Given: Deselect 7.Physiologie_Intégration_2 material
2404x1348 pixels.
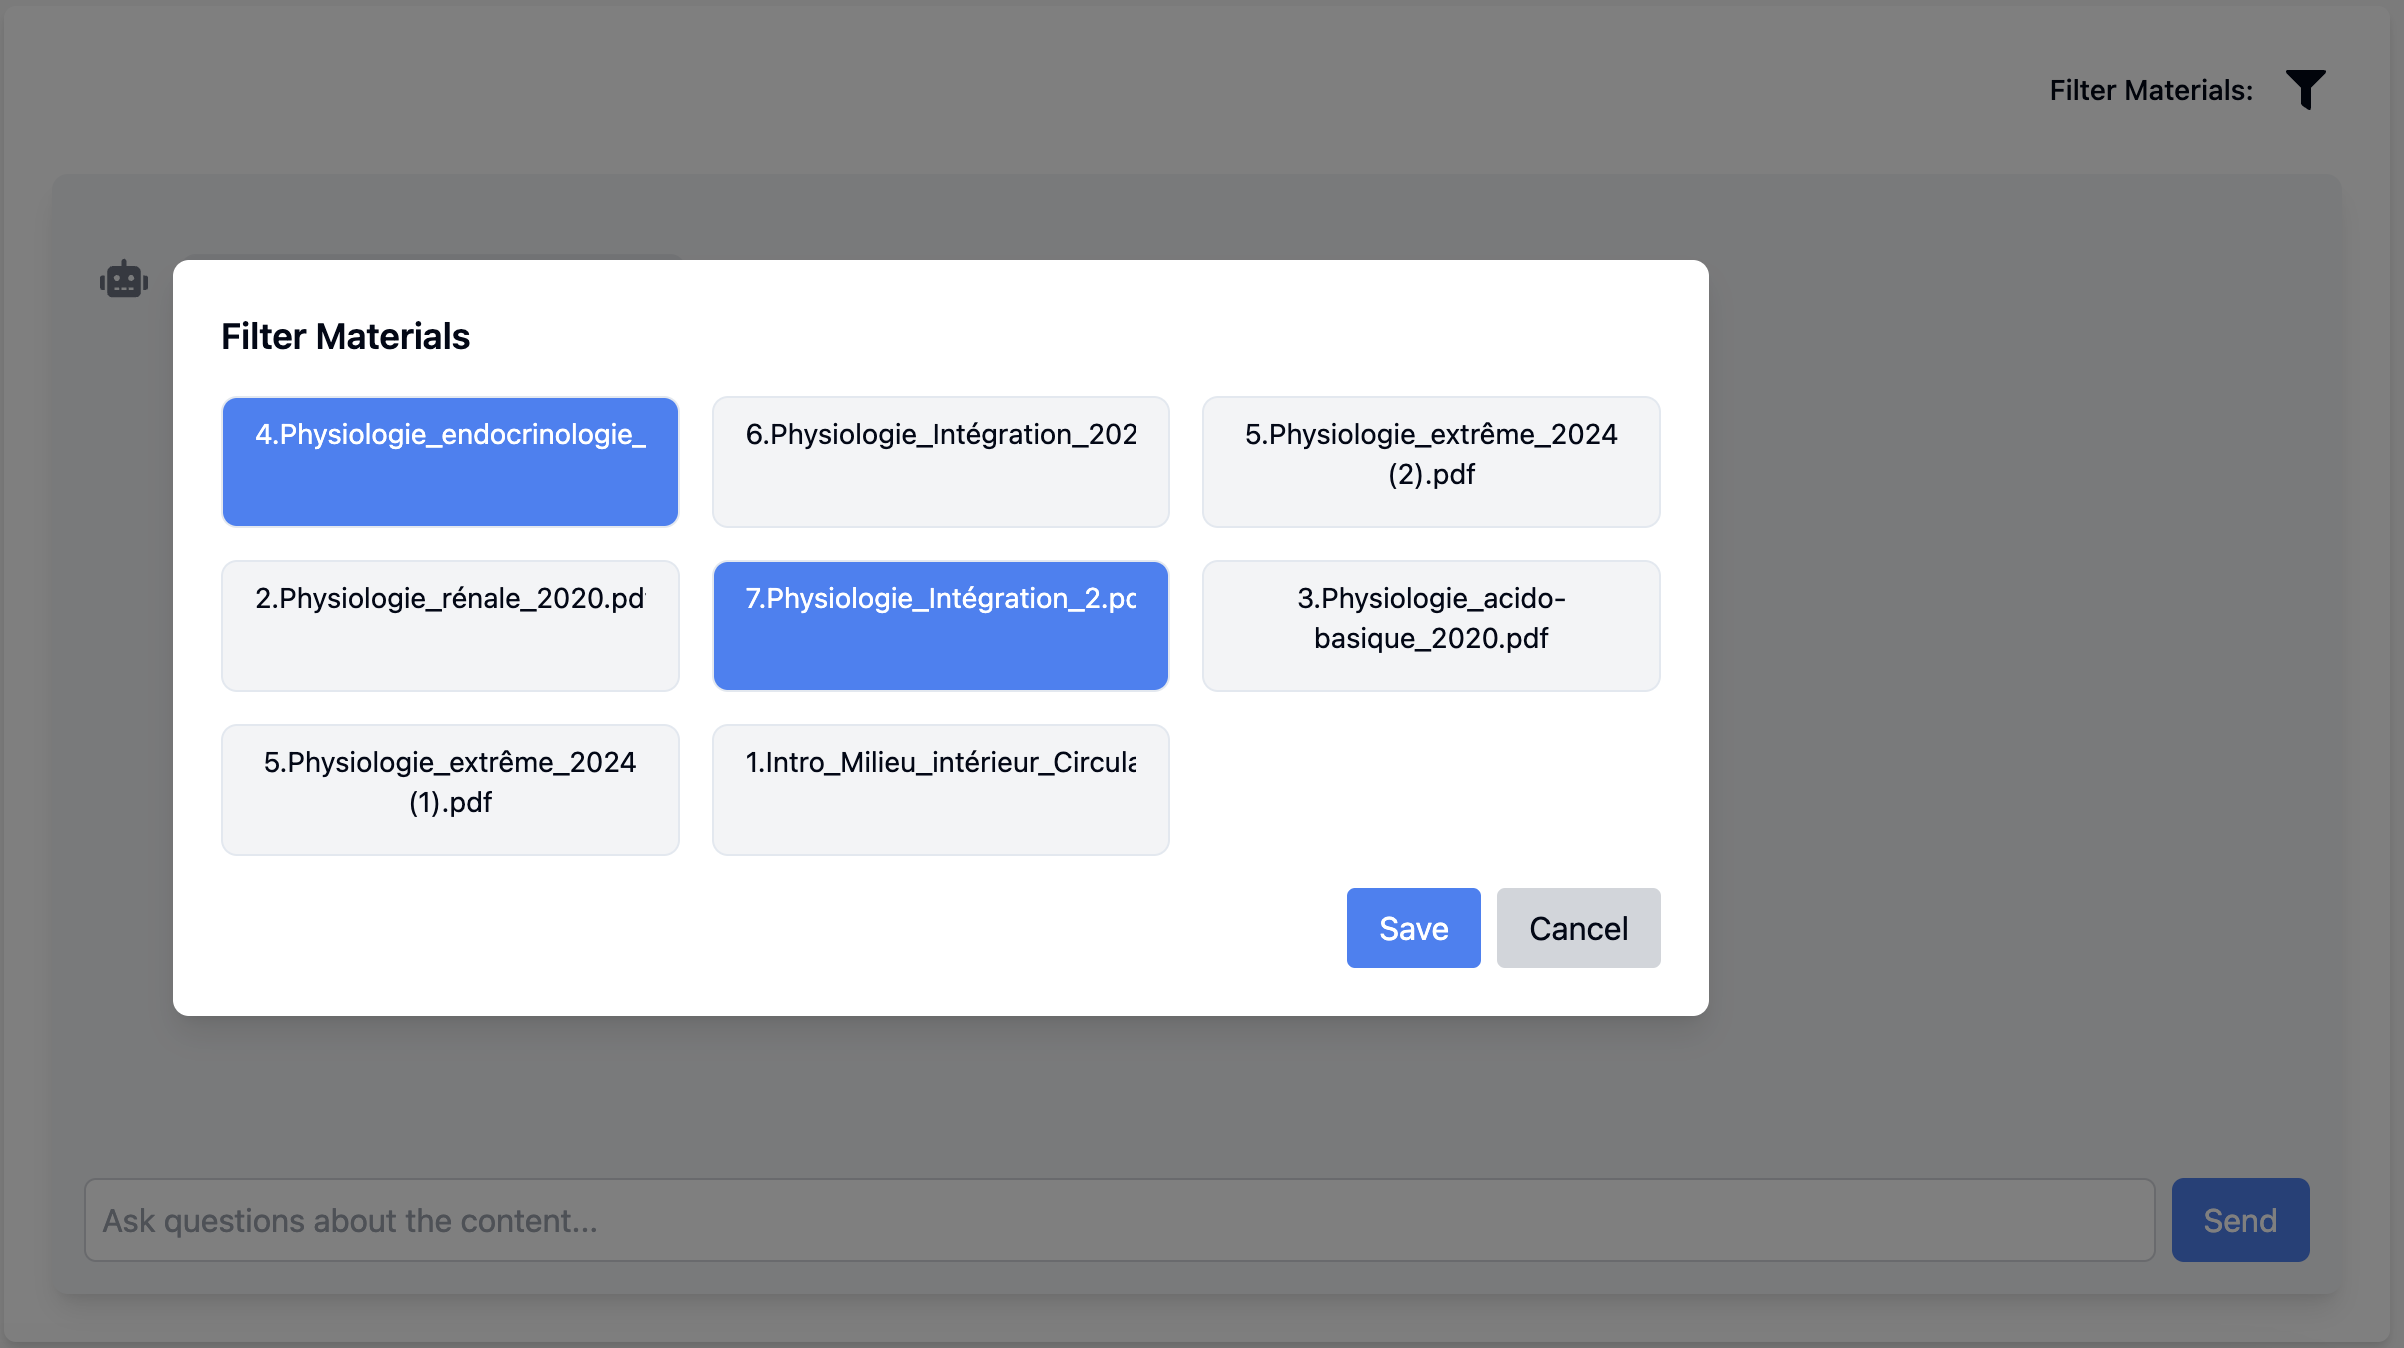Looking at the screenshot, I should pyautogui.click(x=940, y=626).
